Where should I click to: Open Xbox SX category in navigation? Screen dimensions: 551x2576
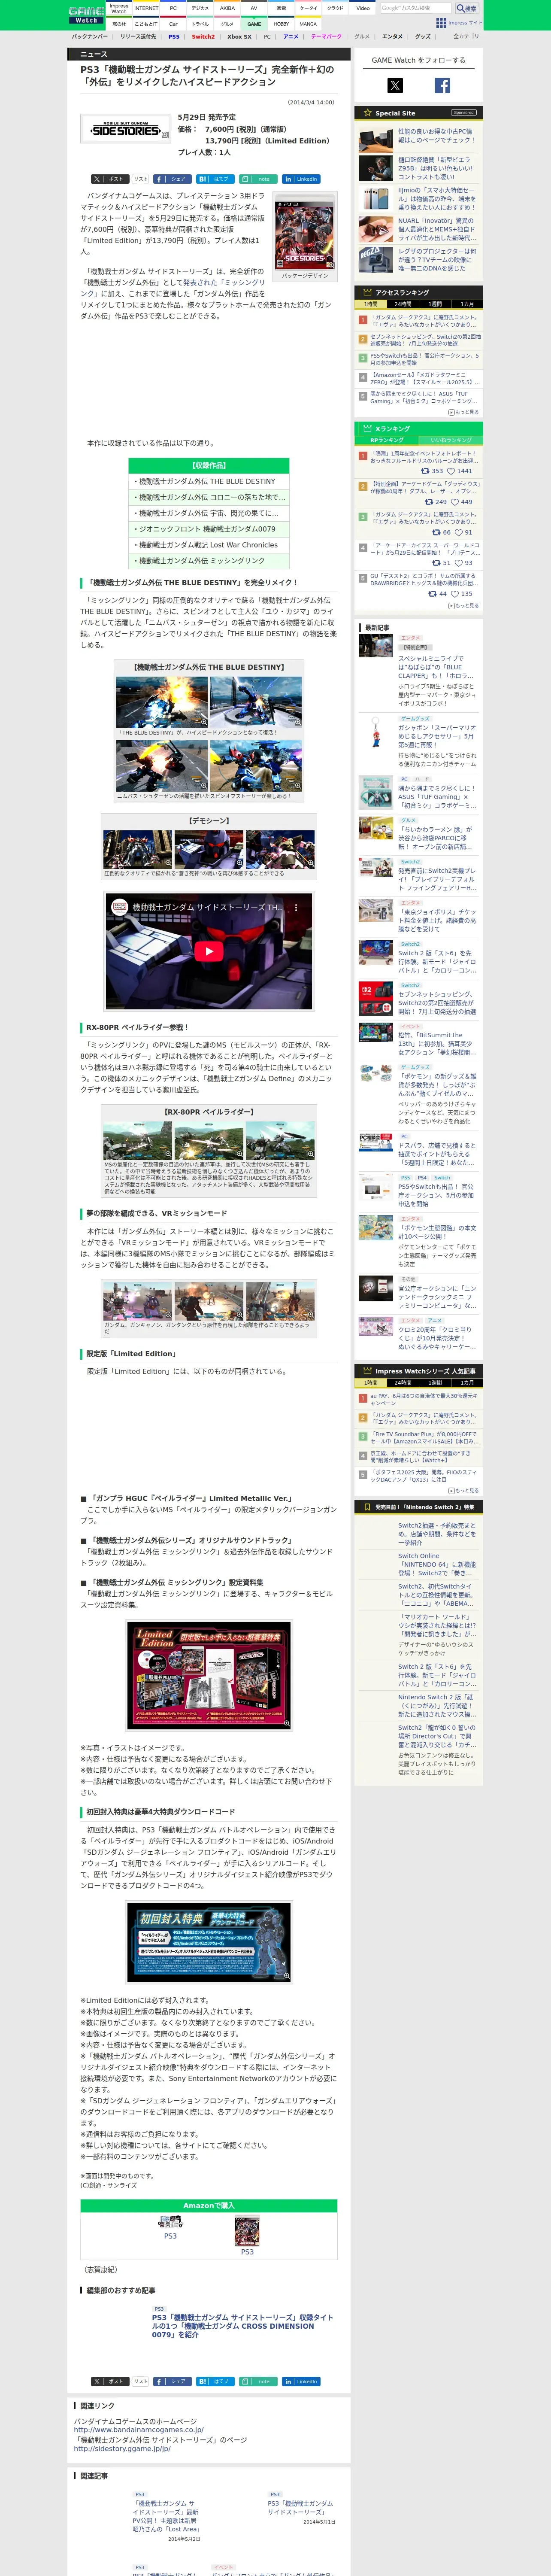[239, 36]
